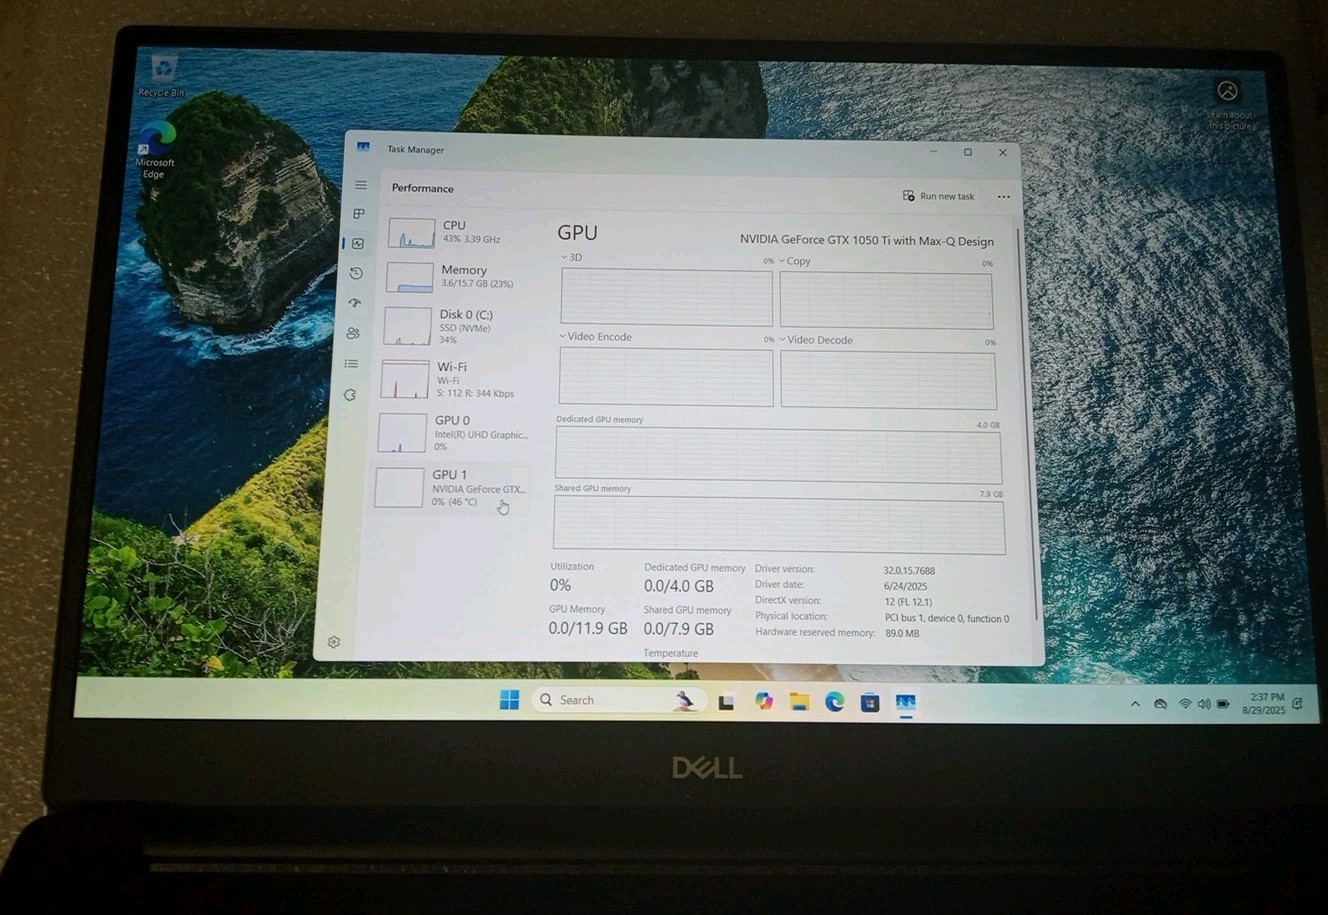Click the volume speaker tray icon
1328x915 pixels.
[x=1203, y=704]
